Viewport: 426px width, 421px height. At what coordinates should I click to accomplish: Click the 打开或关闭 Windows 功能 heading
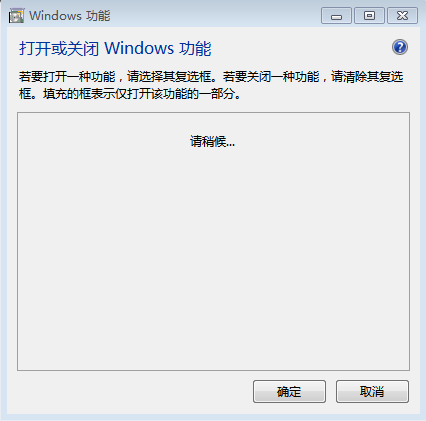[x=115, y=49]
